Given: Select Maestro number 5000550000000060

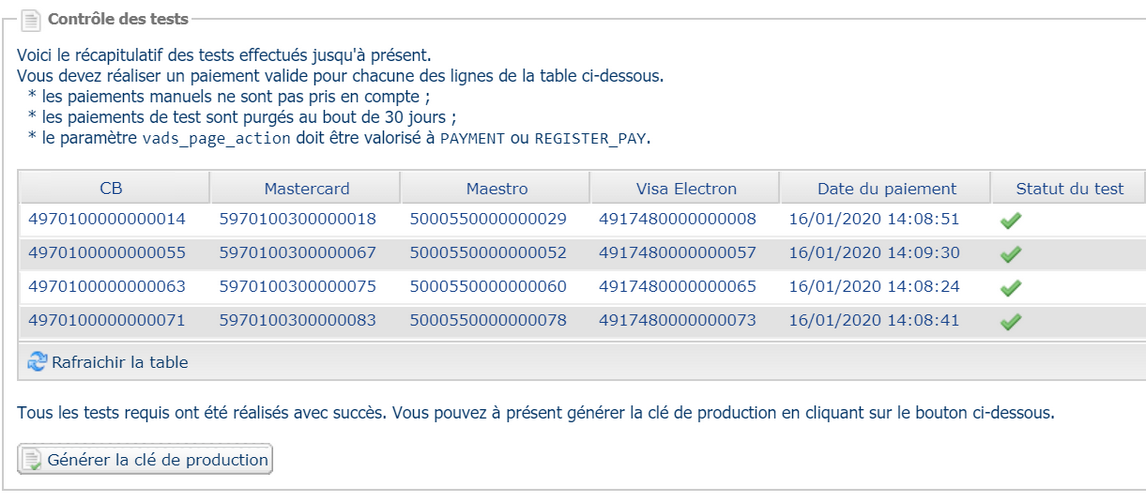Looking at the screenshot, I should pyautogui.click(x=488, y=287).
